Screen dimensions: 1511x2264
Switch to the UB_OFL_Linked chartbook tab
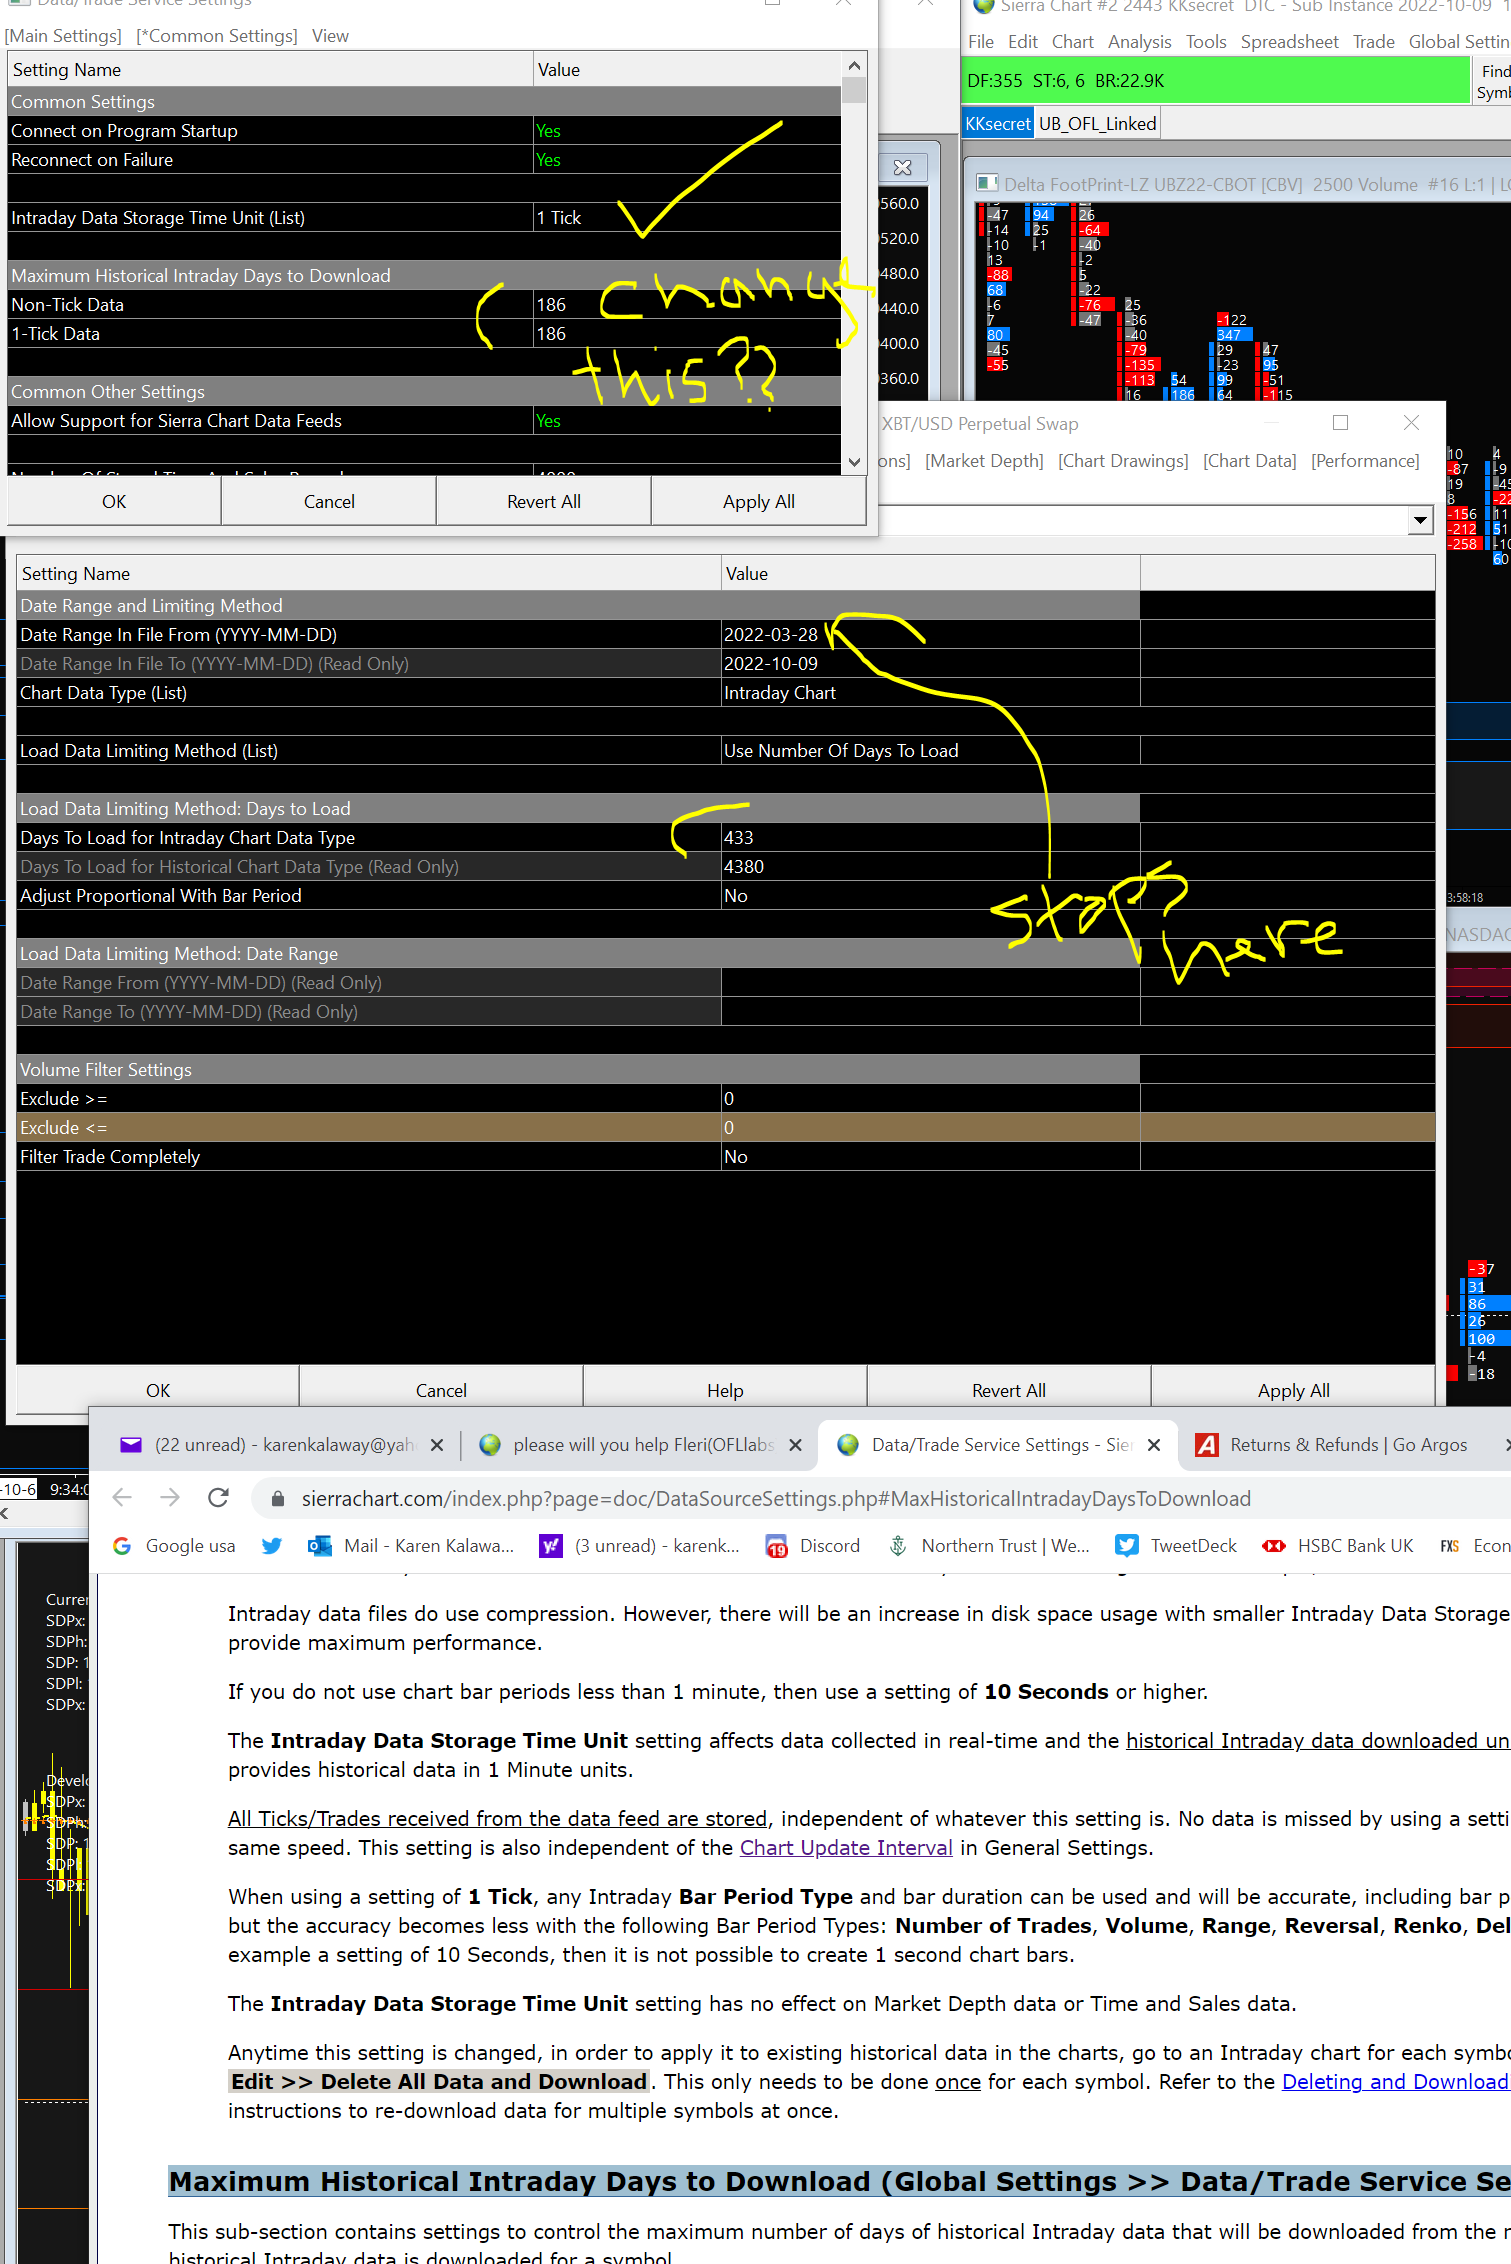click(x=1098, y=124)
